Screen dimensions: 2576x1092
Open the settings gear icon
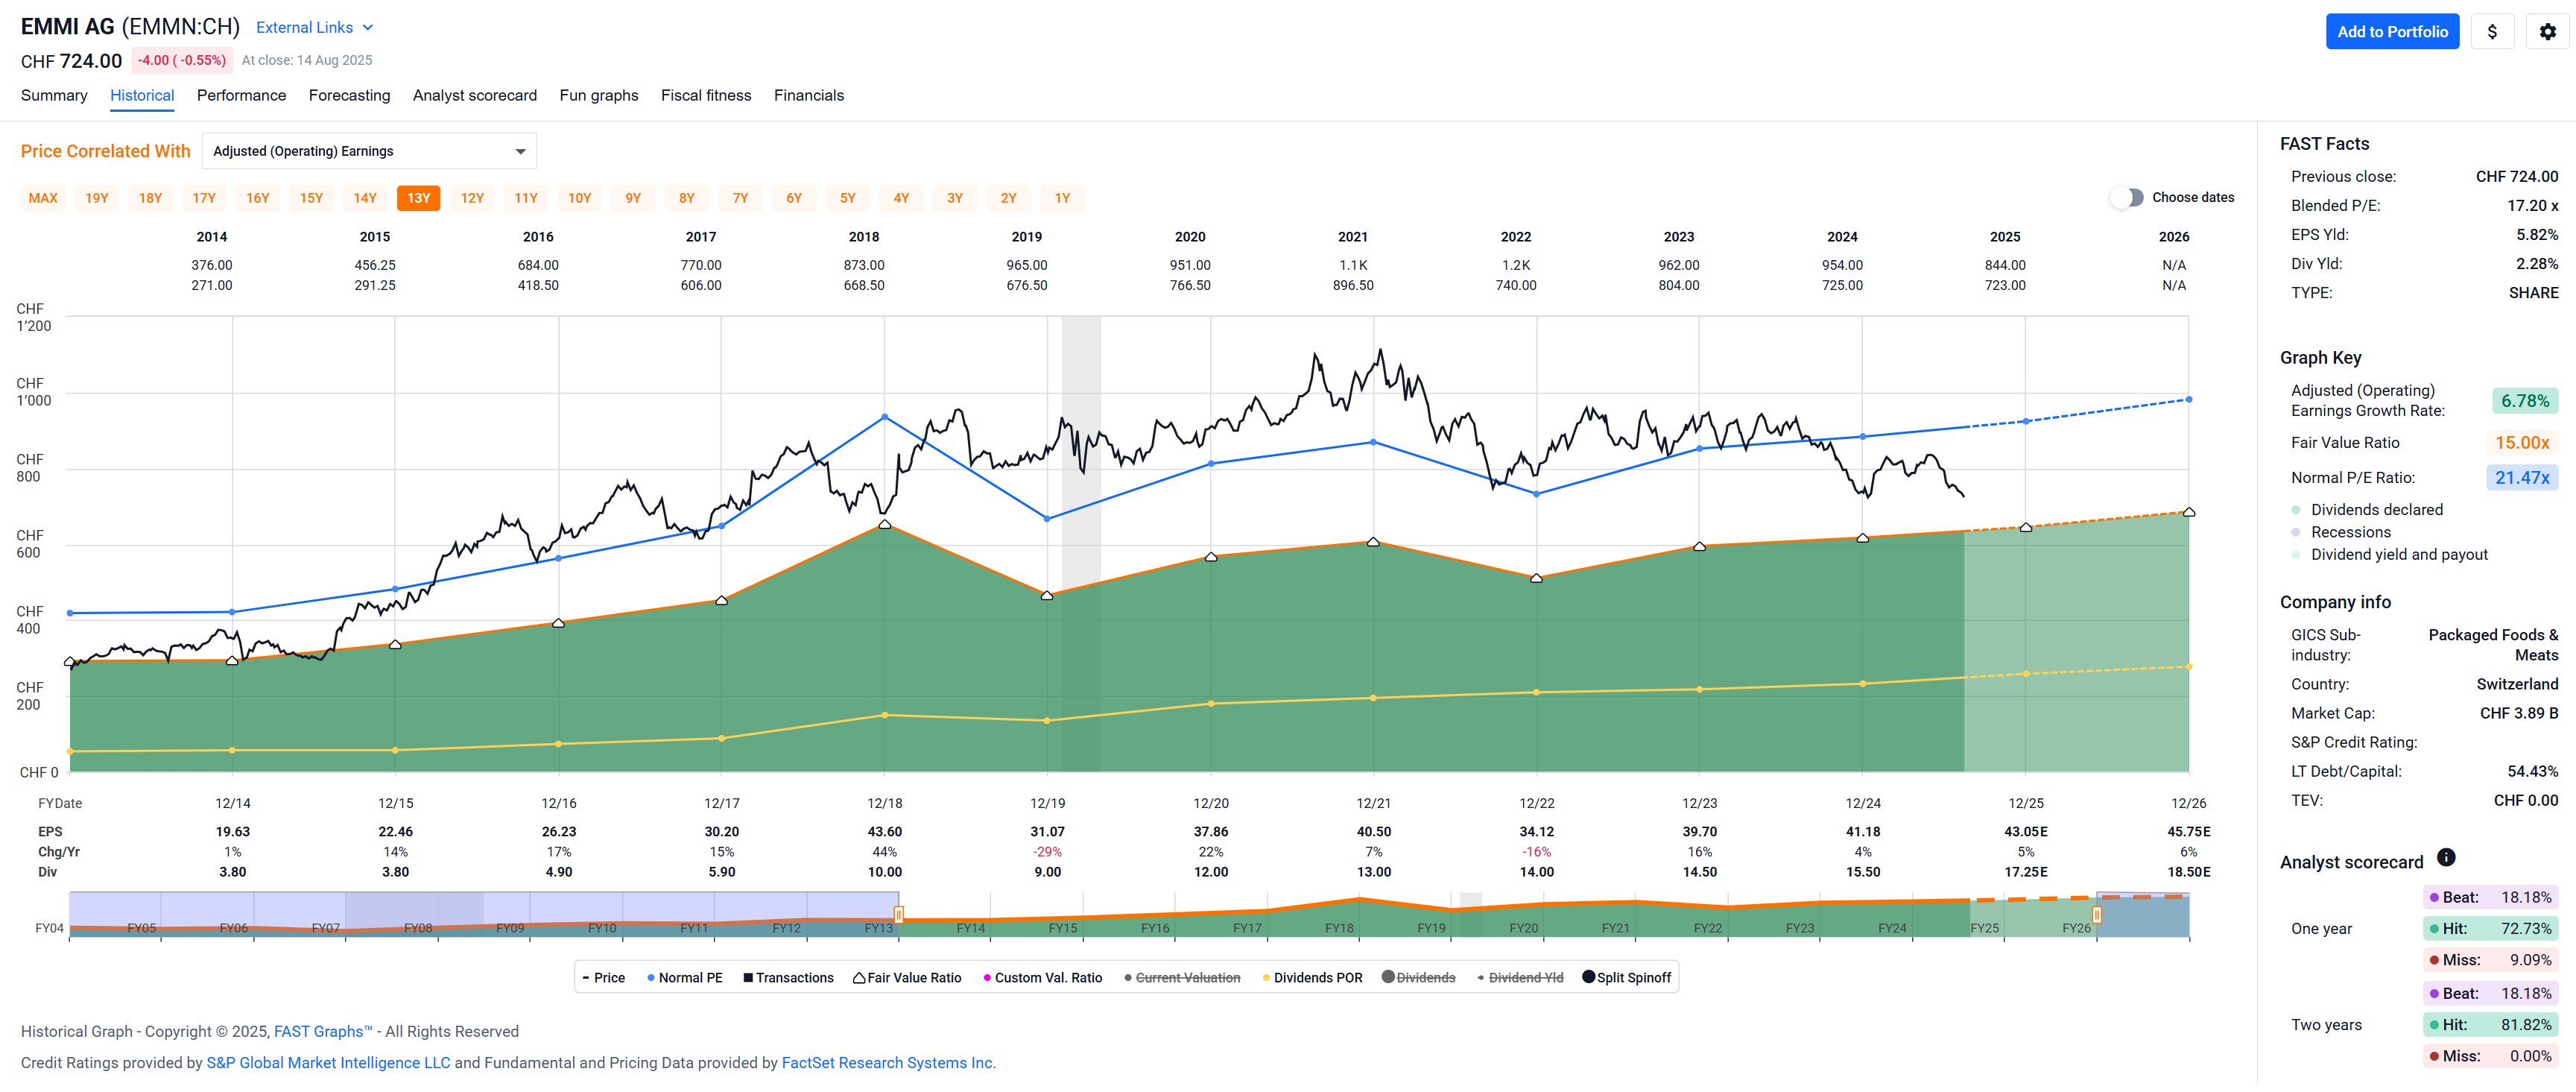point(2546,32)
